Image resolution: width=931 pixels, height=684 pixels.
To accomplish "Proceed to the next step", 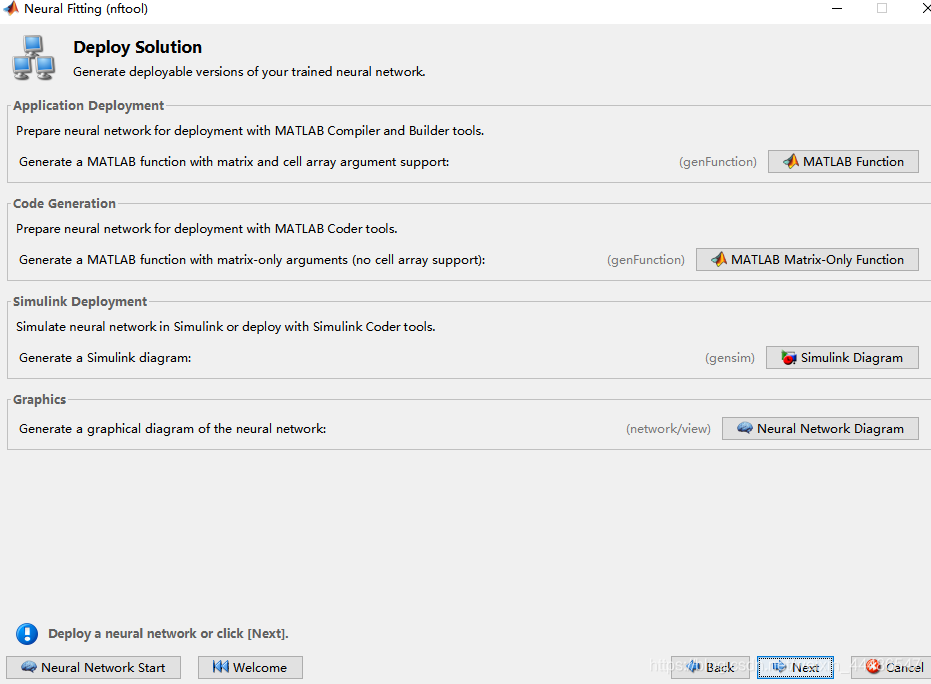I will (x=795, y=667).
